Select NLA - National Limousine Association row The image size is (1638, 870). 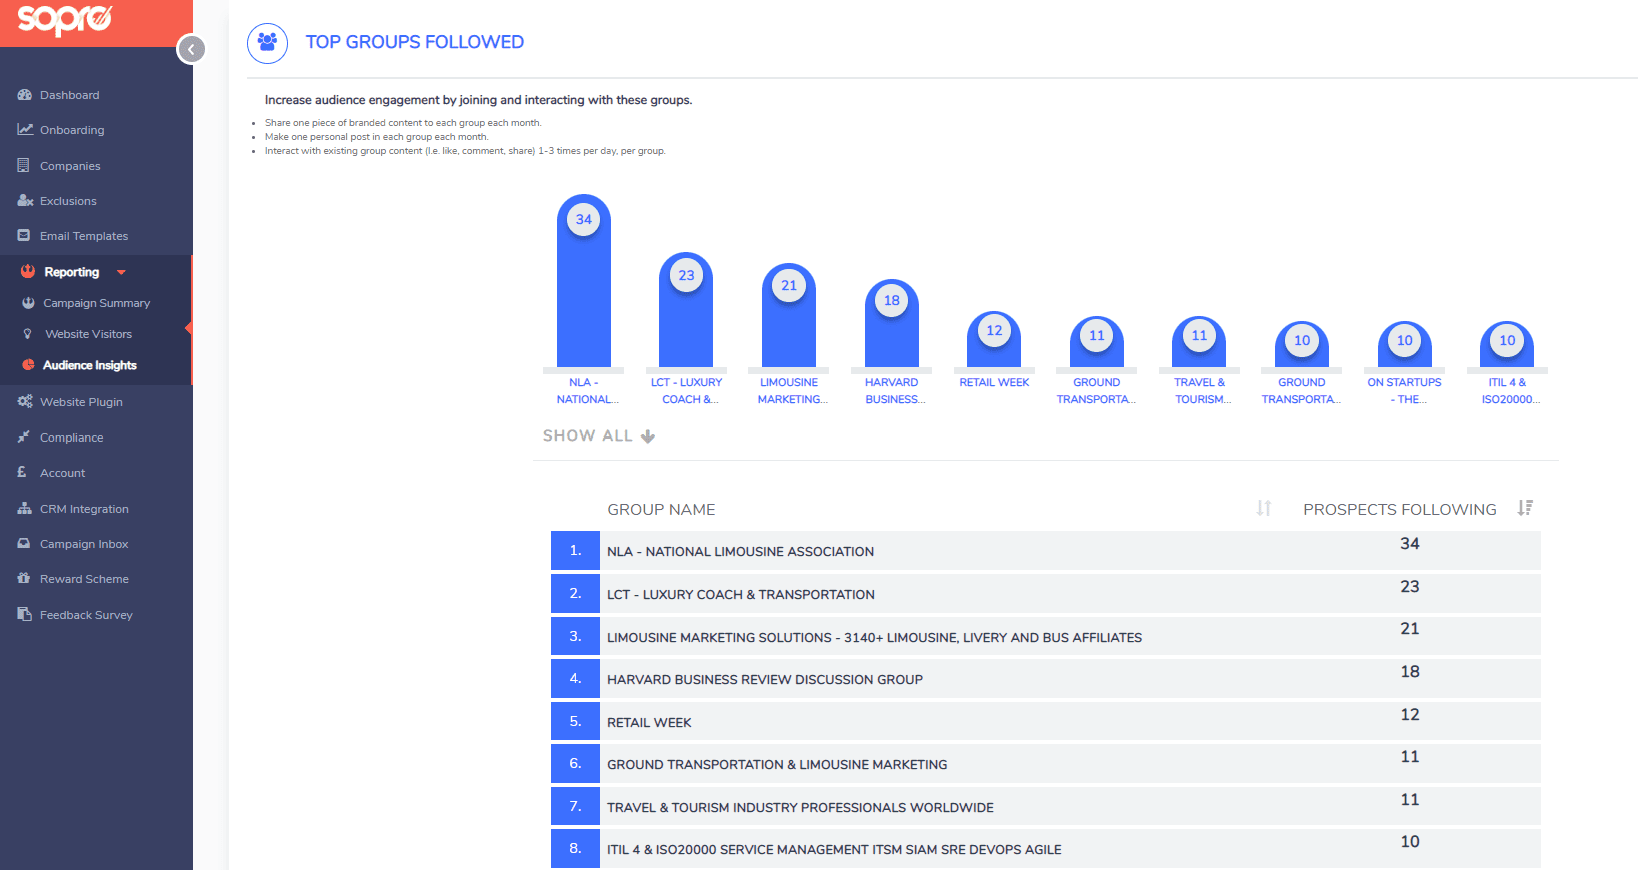coord(1045,551)
